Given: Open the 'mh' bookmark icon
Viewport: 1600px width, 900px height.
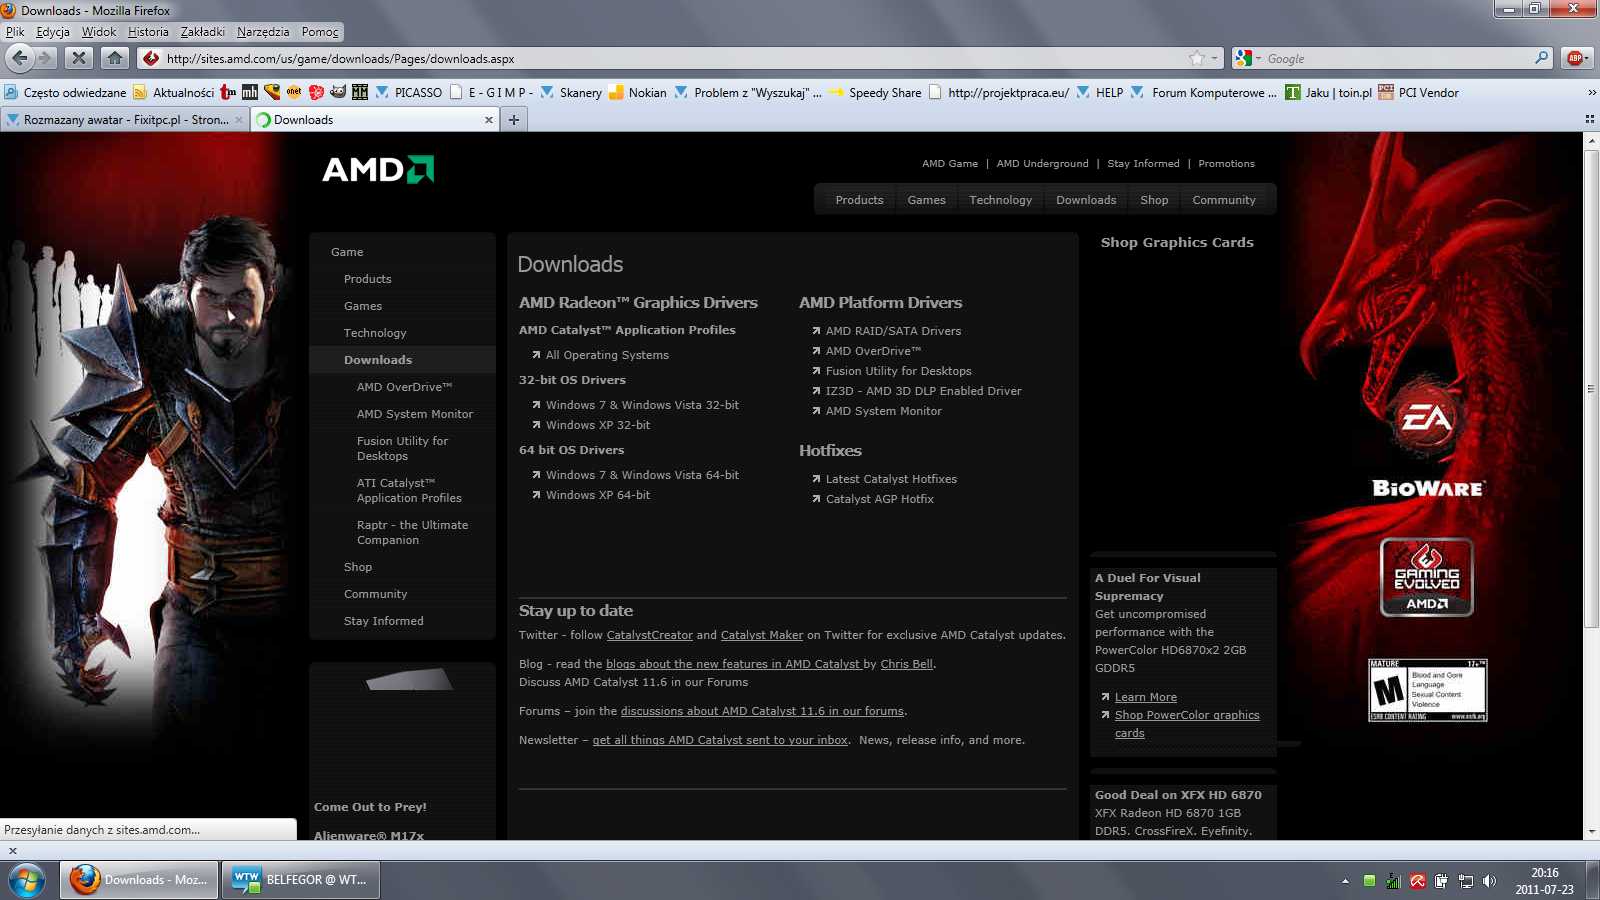Looking at the screenshot, I should click(x=250, y=92).
